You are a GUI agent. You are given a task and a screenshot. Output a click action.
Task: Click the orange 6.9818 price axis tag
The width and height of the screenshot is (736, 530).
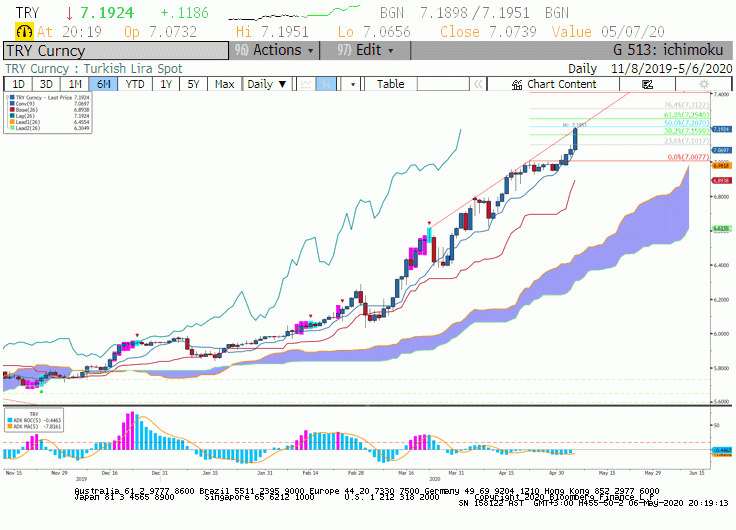[722, 166]
